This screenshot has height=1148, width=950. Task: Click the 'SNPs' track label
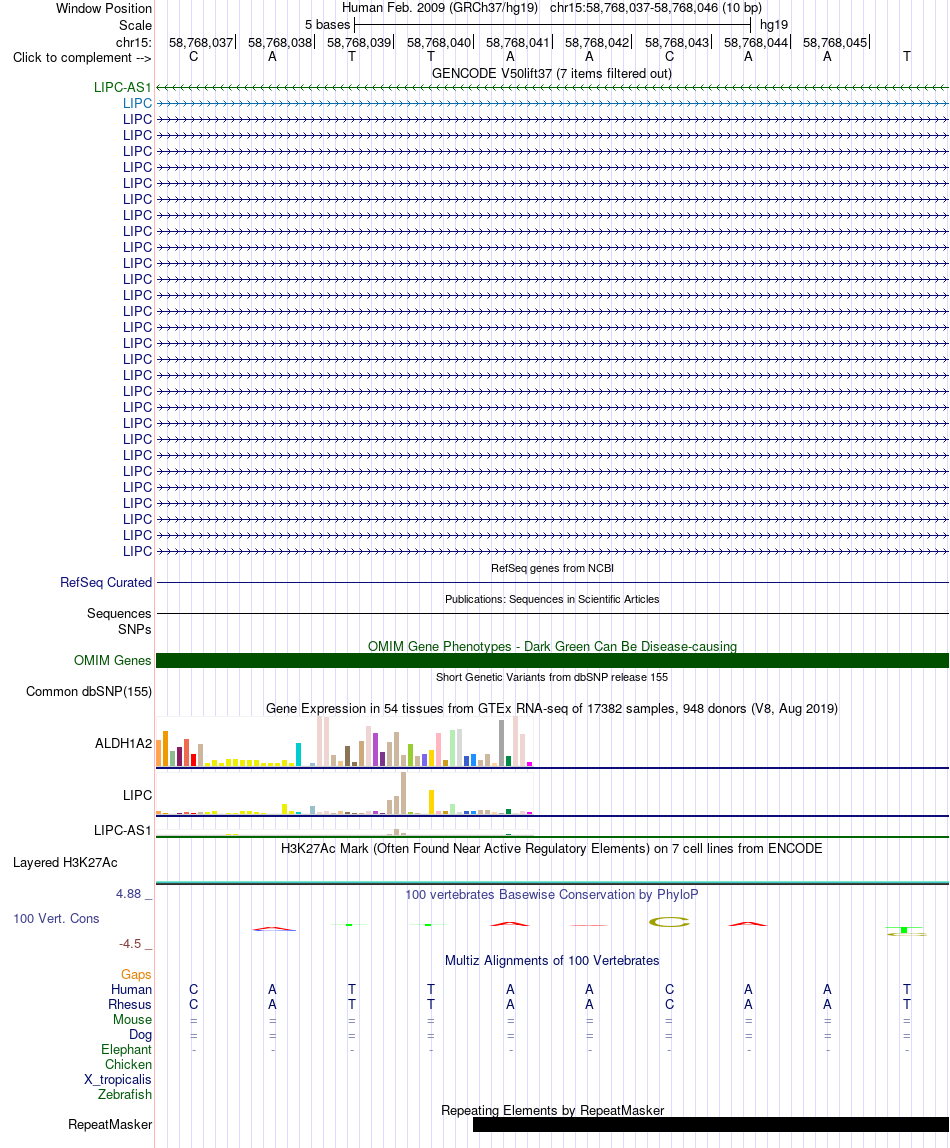(135, 630)
